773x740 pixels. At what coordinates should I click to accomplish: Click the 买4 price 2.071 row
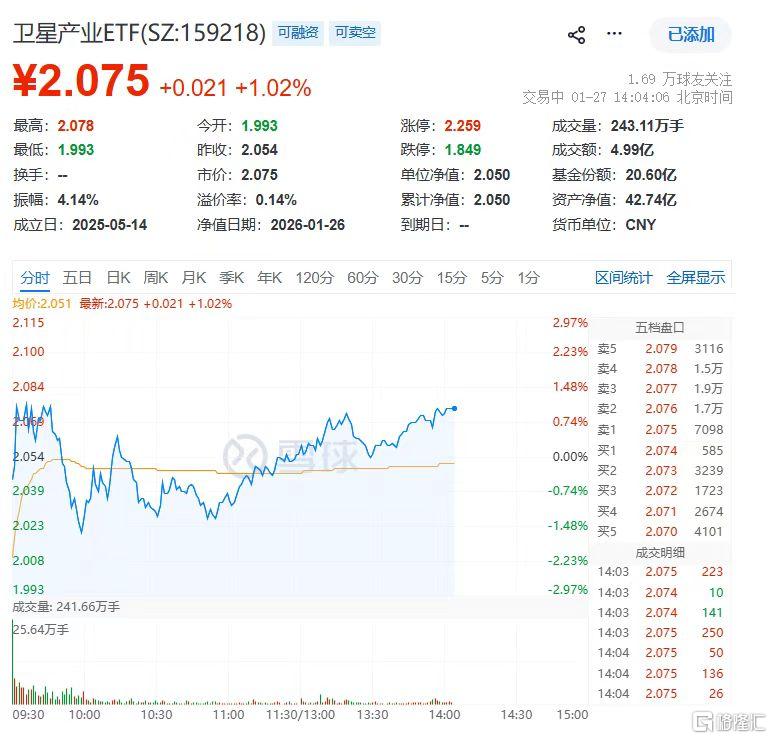[x=660, y=511]
